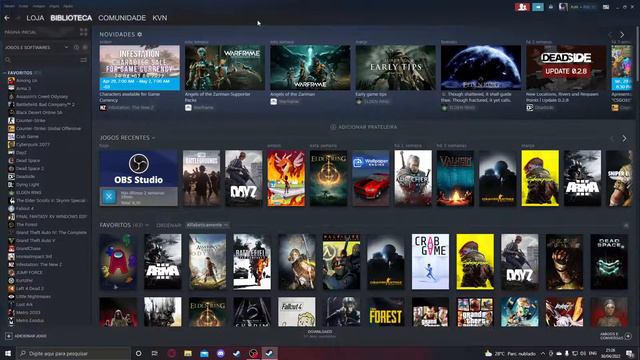Select Cyberpunk 2077 in the sidebar list
The width and height of the screenshot is (640, 360).
(33, 144)
